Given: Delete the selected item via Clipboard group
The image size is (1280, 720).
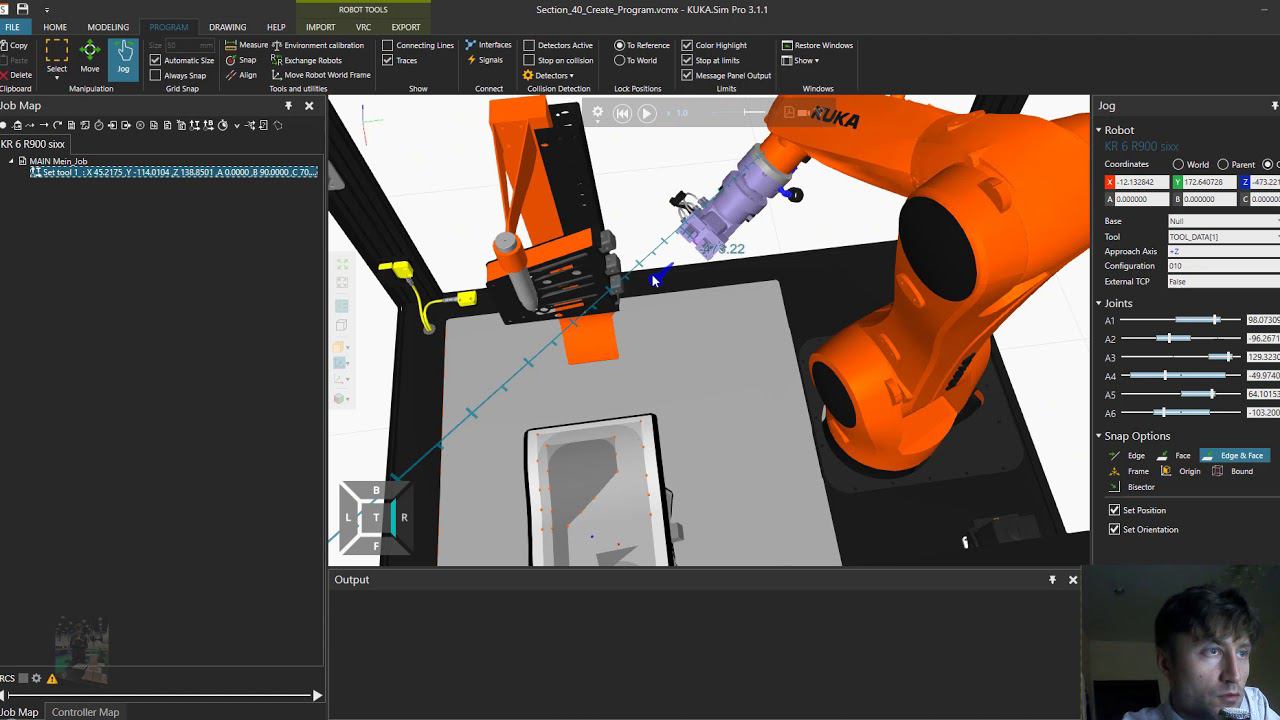Looking at the screenshot, I should [x=16, y=75].
